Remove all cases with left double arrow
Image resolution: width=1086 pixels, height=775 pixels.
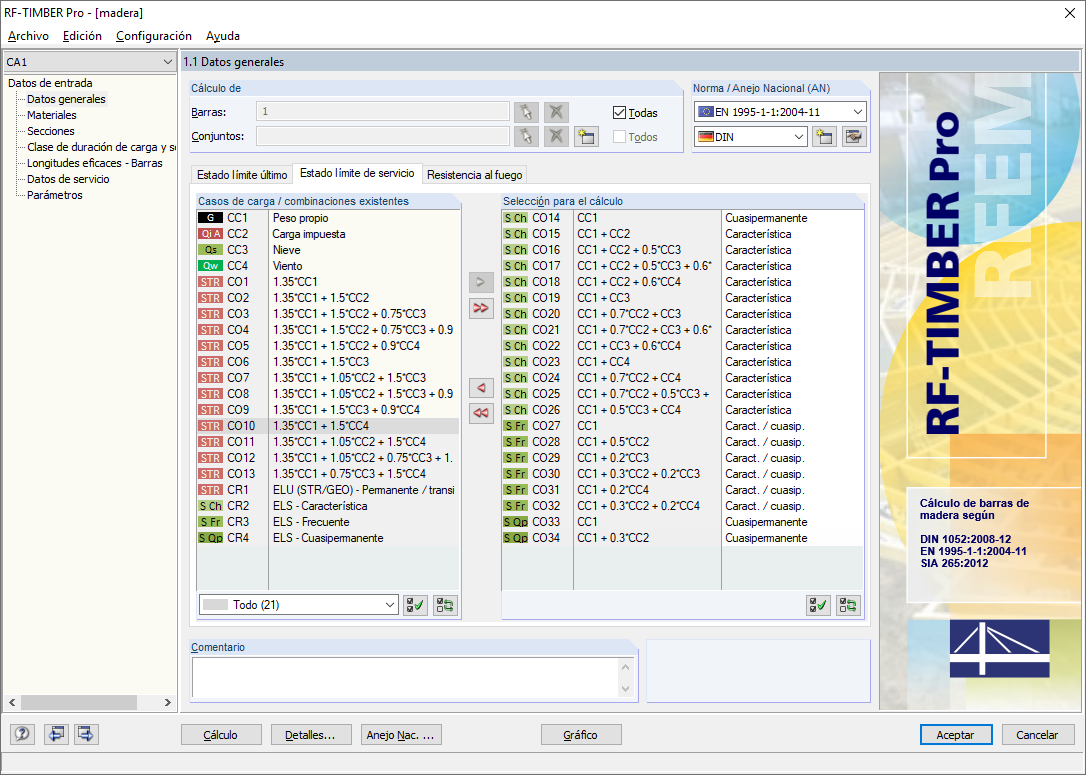[x=481, y=413]
